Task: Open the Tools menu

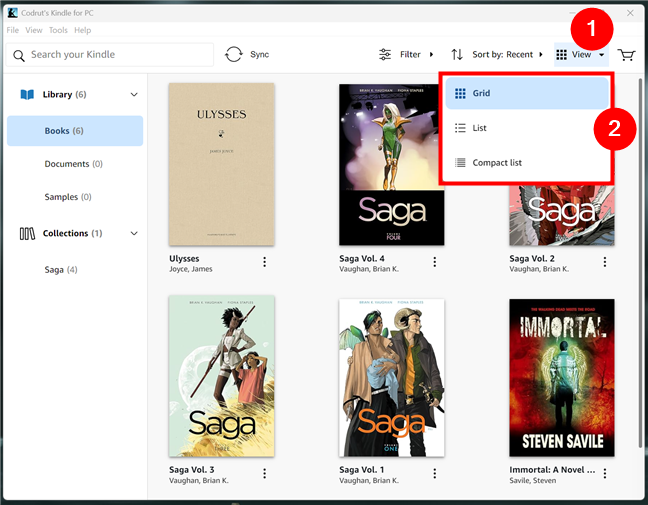Action: (x=58, y=30)
